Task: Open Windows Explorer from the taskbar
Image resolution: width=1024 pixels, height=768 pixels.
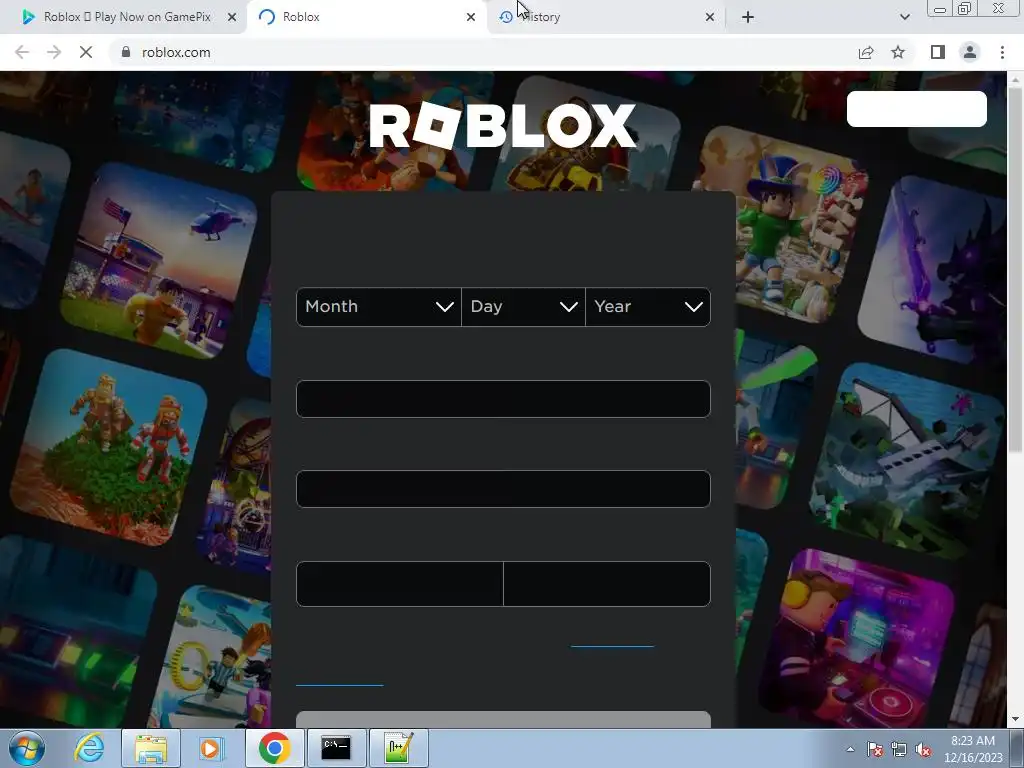Action: 151,748
